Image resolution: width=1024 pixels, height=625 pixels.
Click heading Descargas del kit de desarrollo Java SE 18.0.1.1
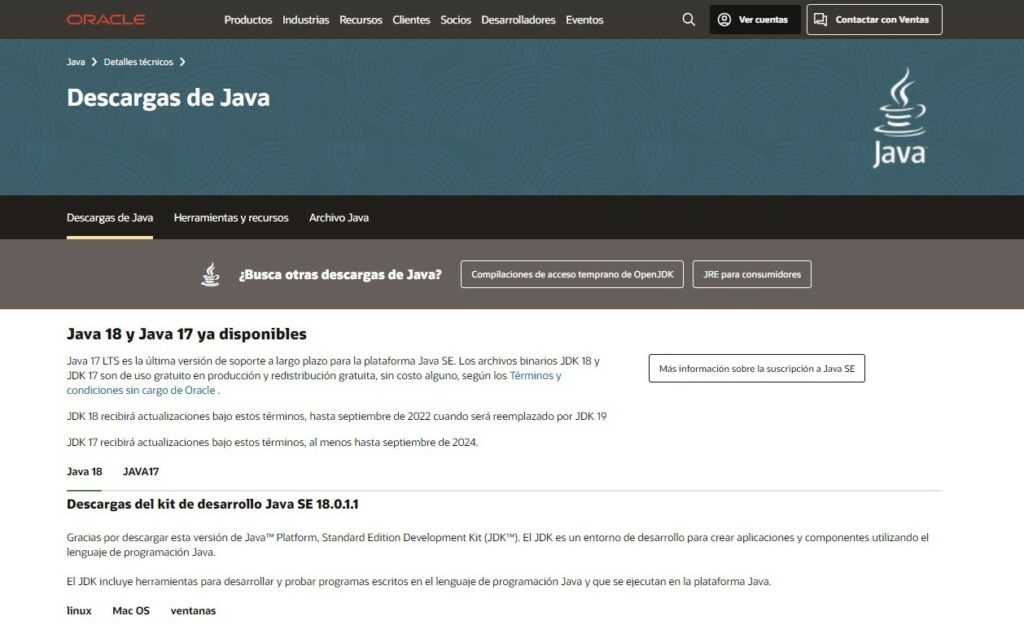click(x=213, y=504)
